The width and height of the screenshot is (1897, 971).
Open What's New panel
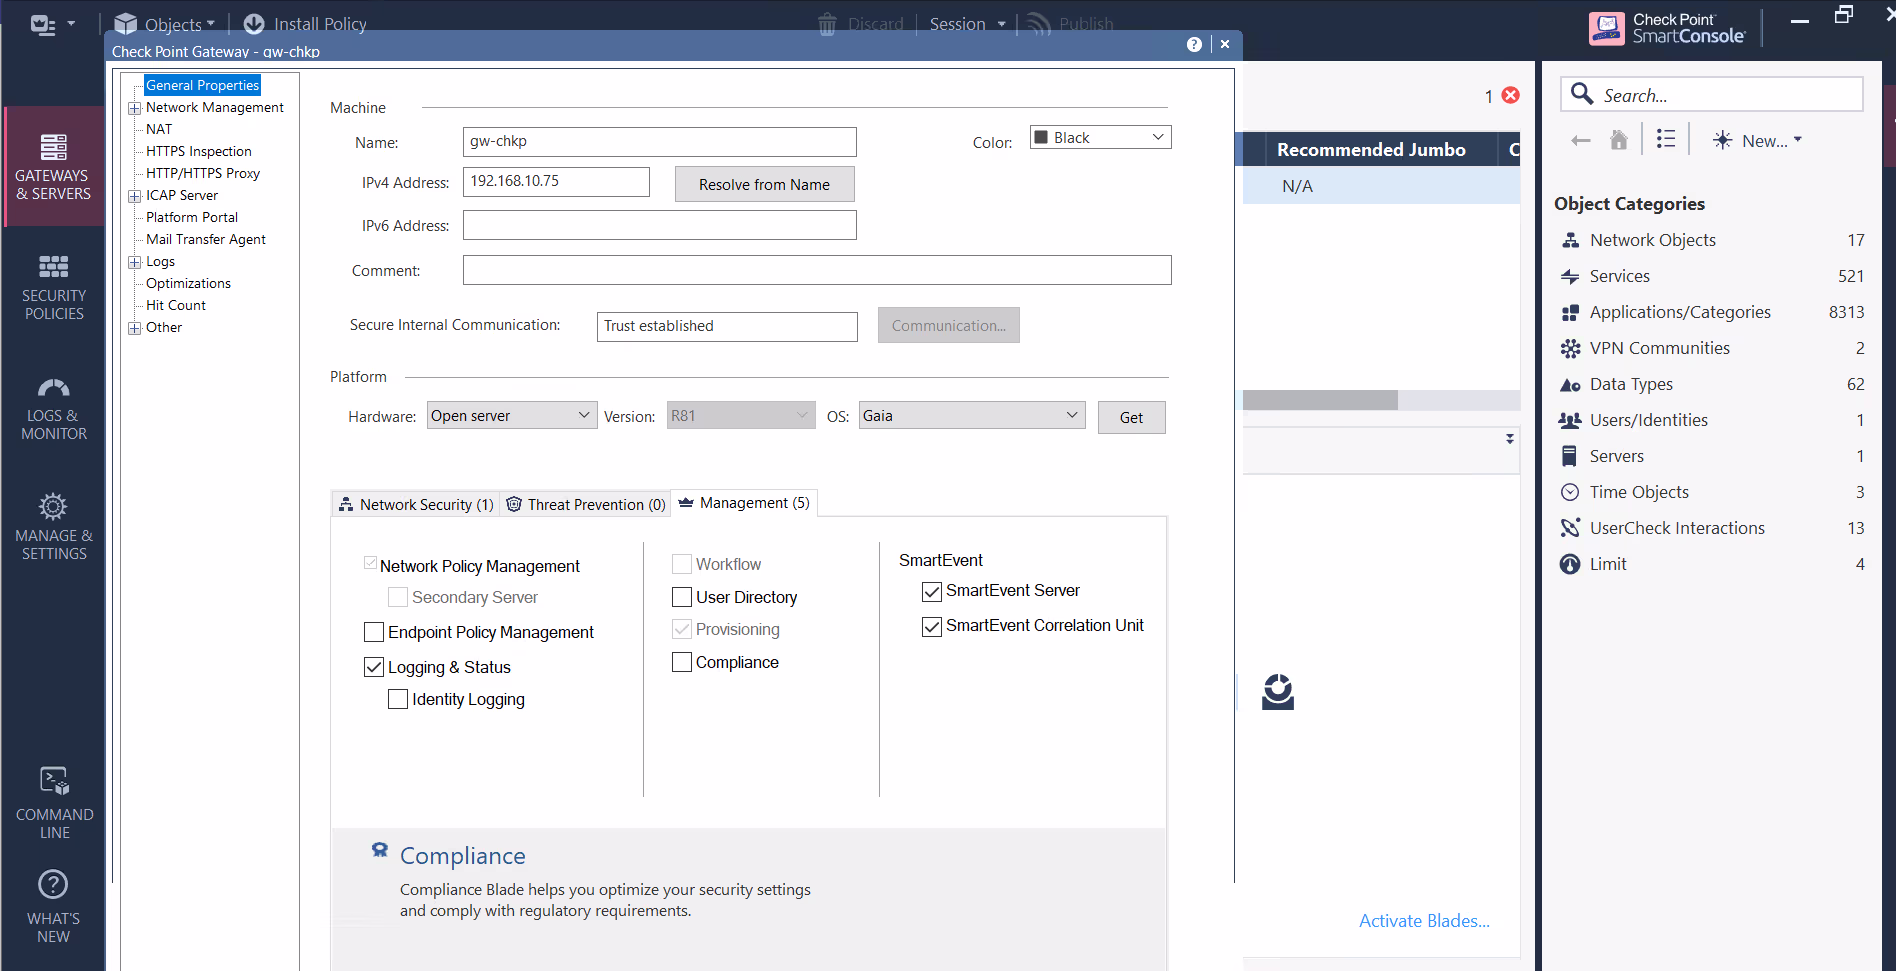pyautogui.click(x=53, y=906)
